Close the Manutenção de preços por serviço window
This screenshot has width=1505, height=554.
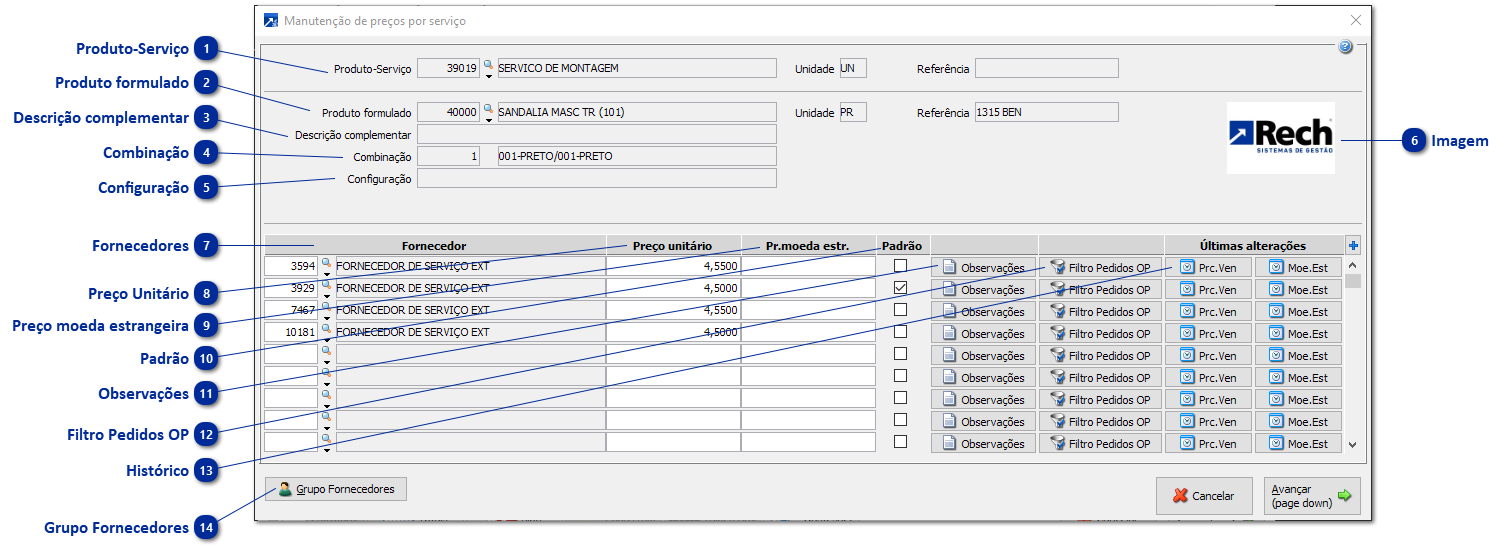pyautogui.click(x=1356, y=20)
